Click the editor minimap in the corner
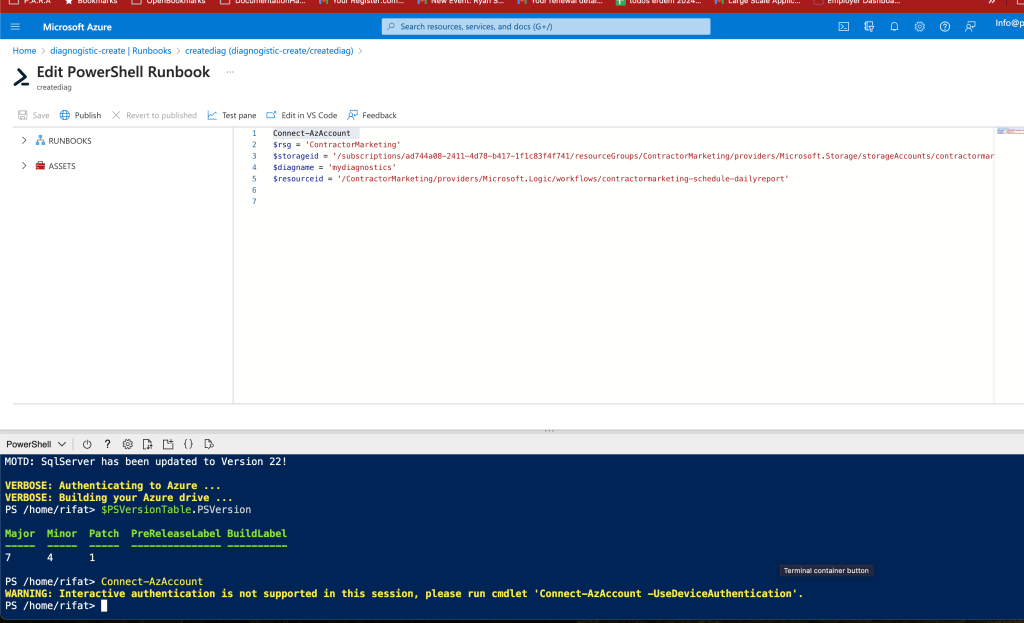The width and height of the screenshot is (1024, 623). pyautogui.click(x=1010, y=132)
